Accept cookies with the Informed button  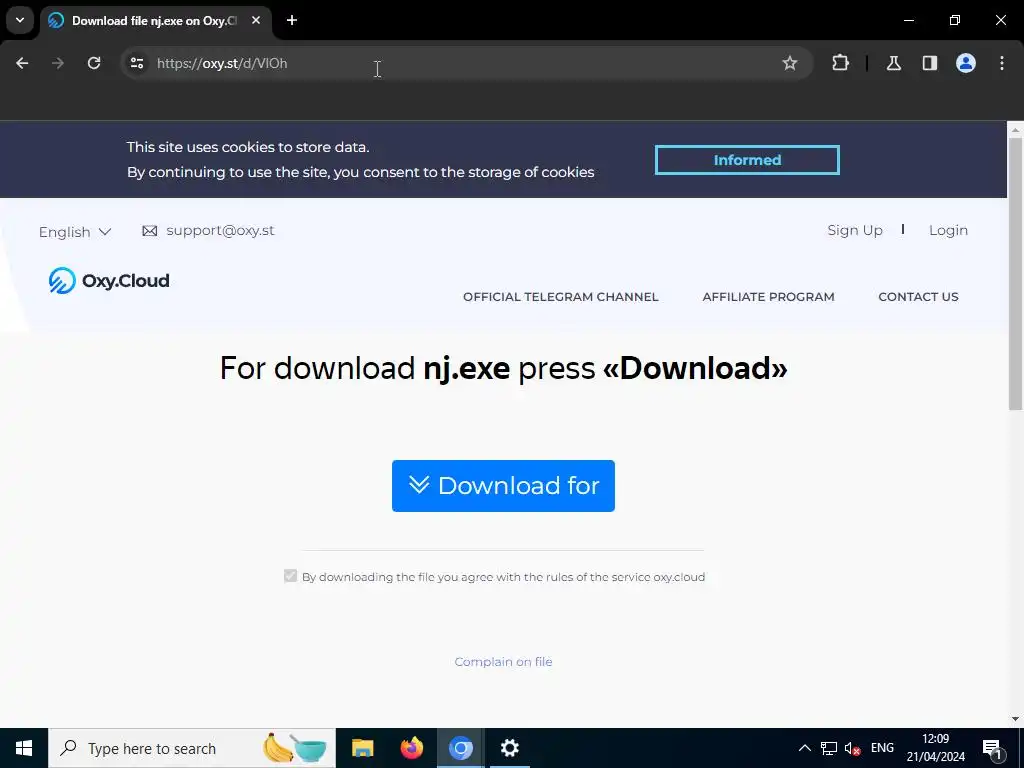point(747,160)
